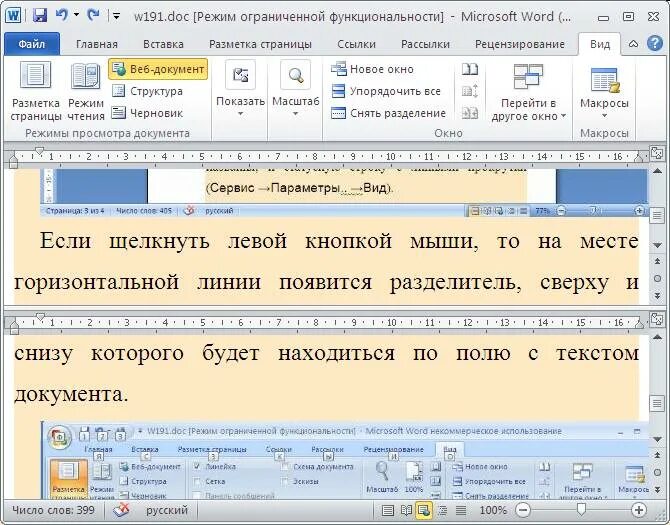
Task: Open the proofing errors icon in status bar
Action: coord(121,510)
